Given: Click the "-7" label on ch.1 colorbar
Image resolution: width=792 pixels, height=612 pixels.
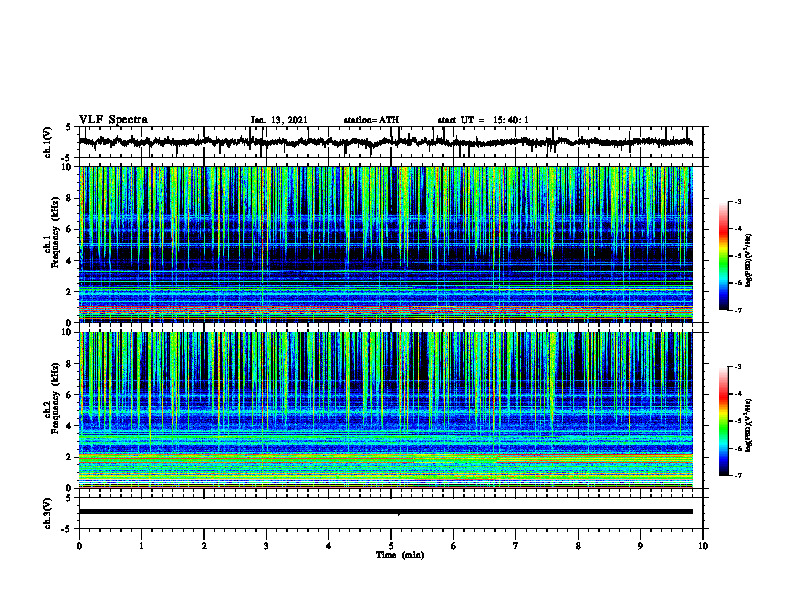Looking at the screenshot, I should (738, 310).
